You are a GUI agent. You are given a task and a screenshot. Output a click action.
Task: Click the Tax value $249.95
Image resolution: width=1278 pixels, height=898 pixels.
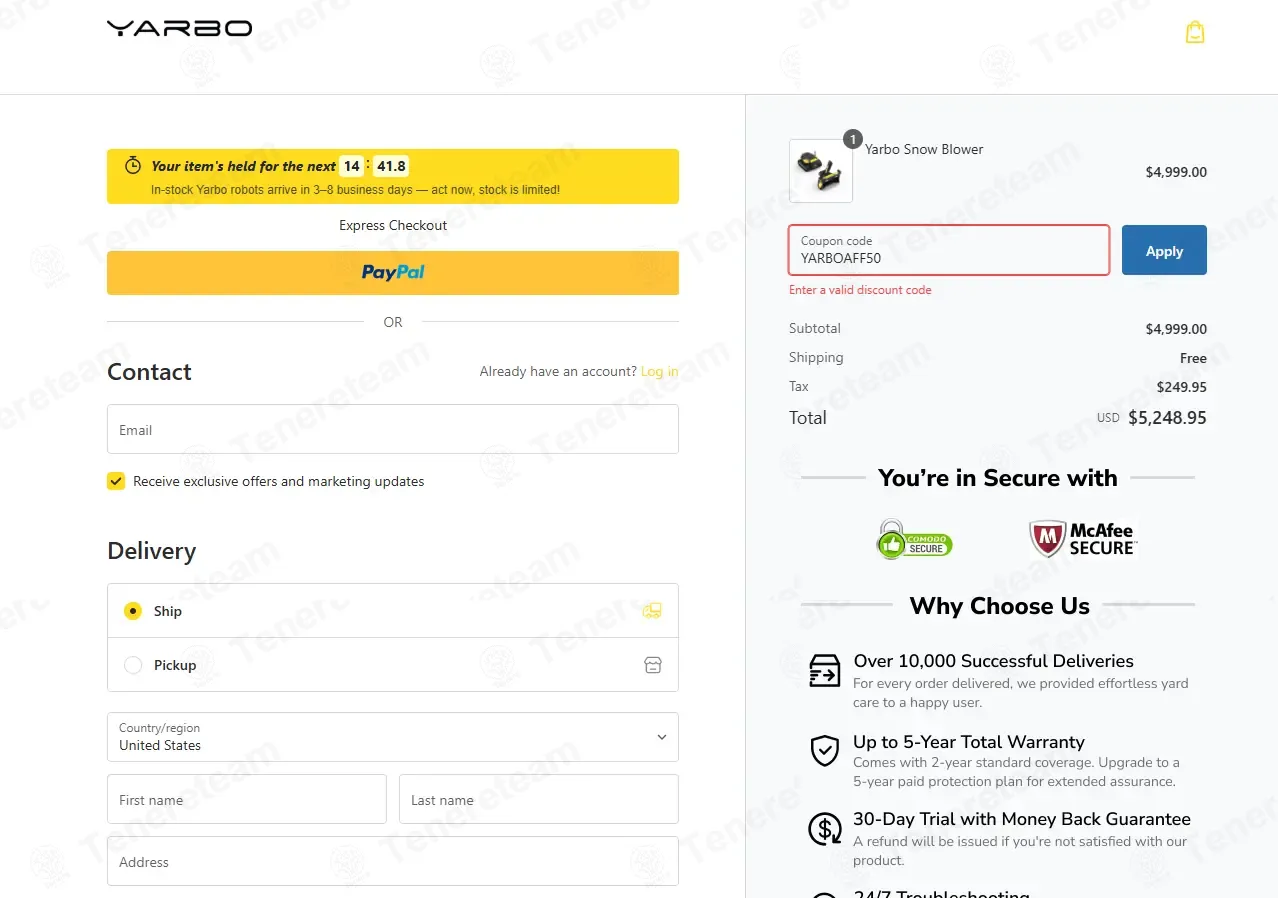1182,387
